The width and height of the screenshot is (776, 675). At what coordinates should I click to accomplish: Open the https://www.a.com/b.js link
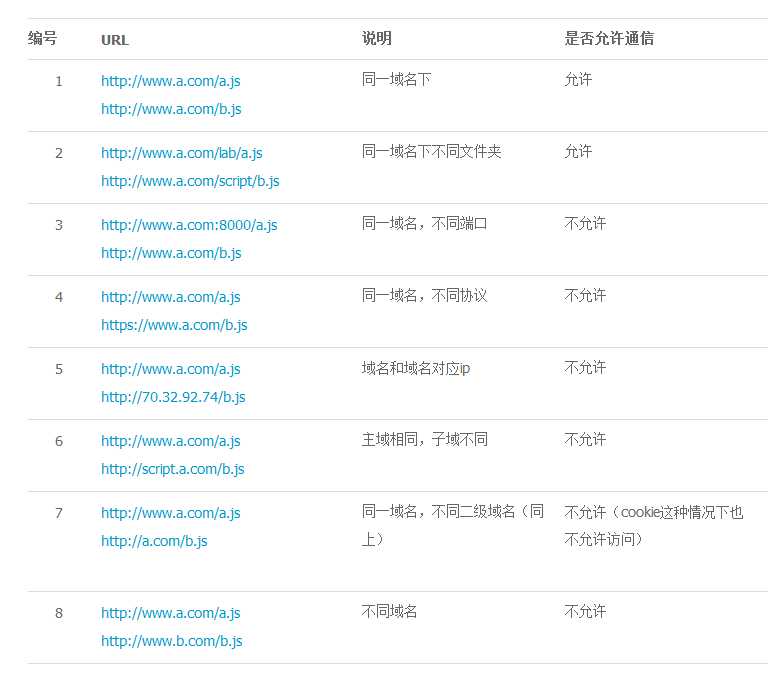(x=174, y=326)
